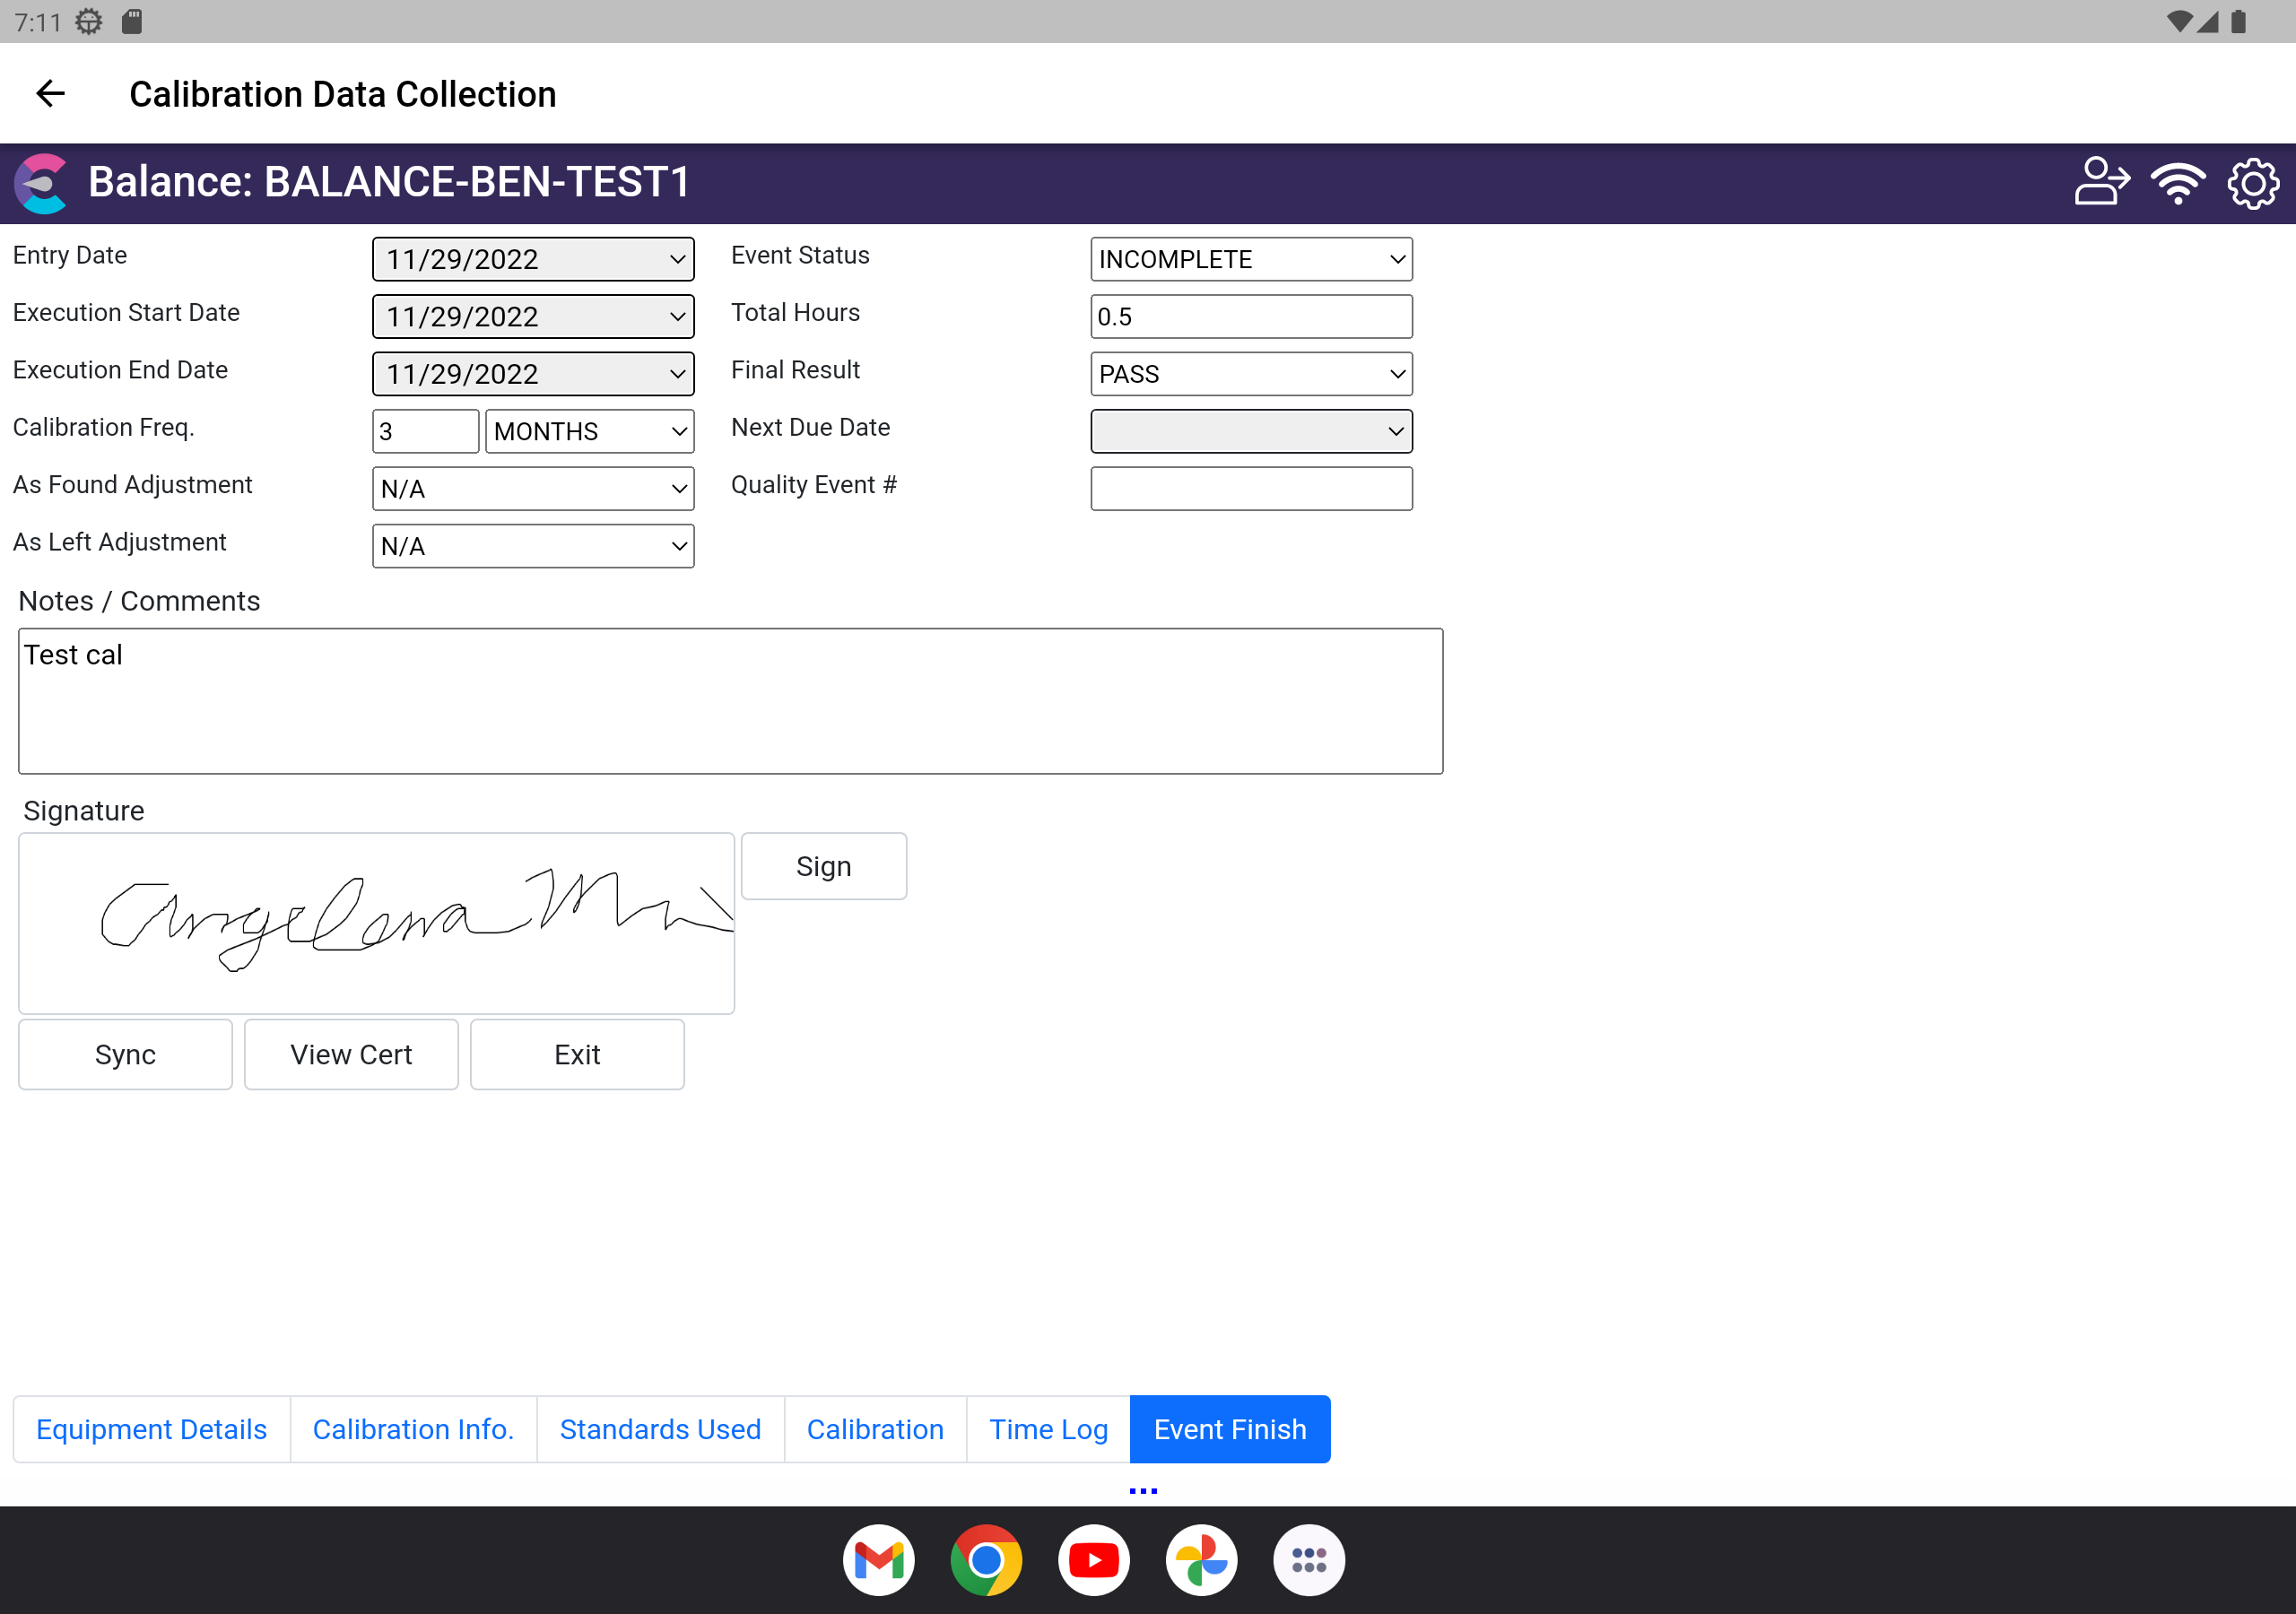This screenshot has height=1614, width=2296.
Task: Switch to the Time Log tab
Action: [1048, 1429]
